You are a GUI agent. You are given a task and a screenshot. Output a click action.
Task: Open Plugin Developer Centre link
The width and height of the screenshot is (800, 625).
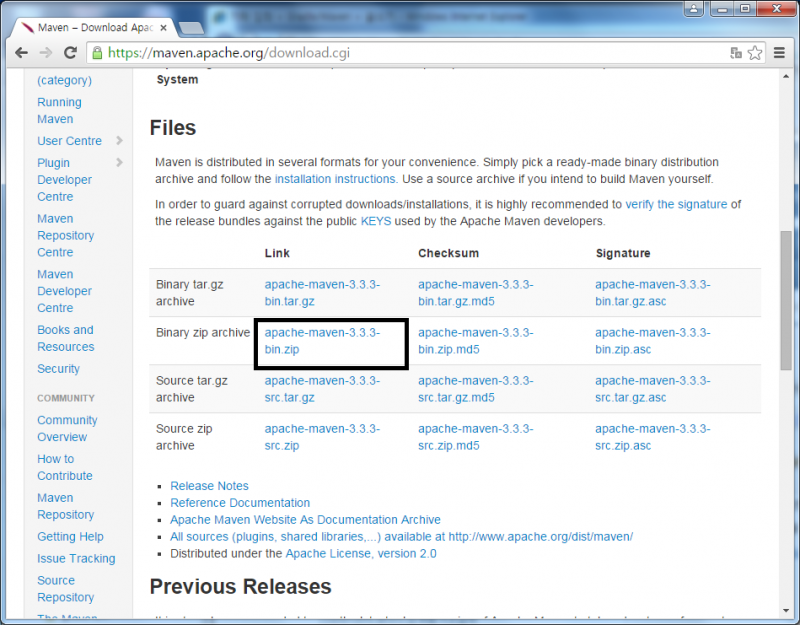point(64,180)
